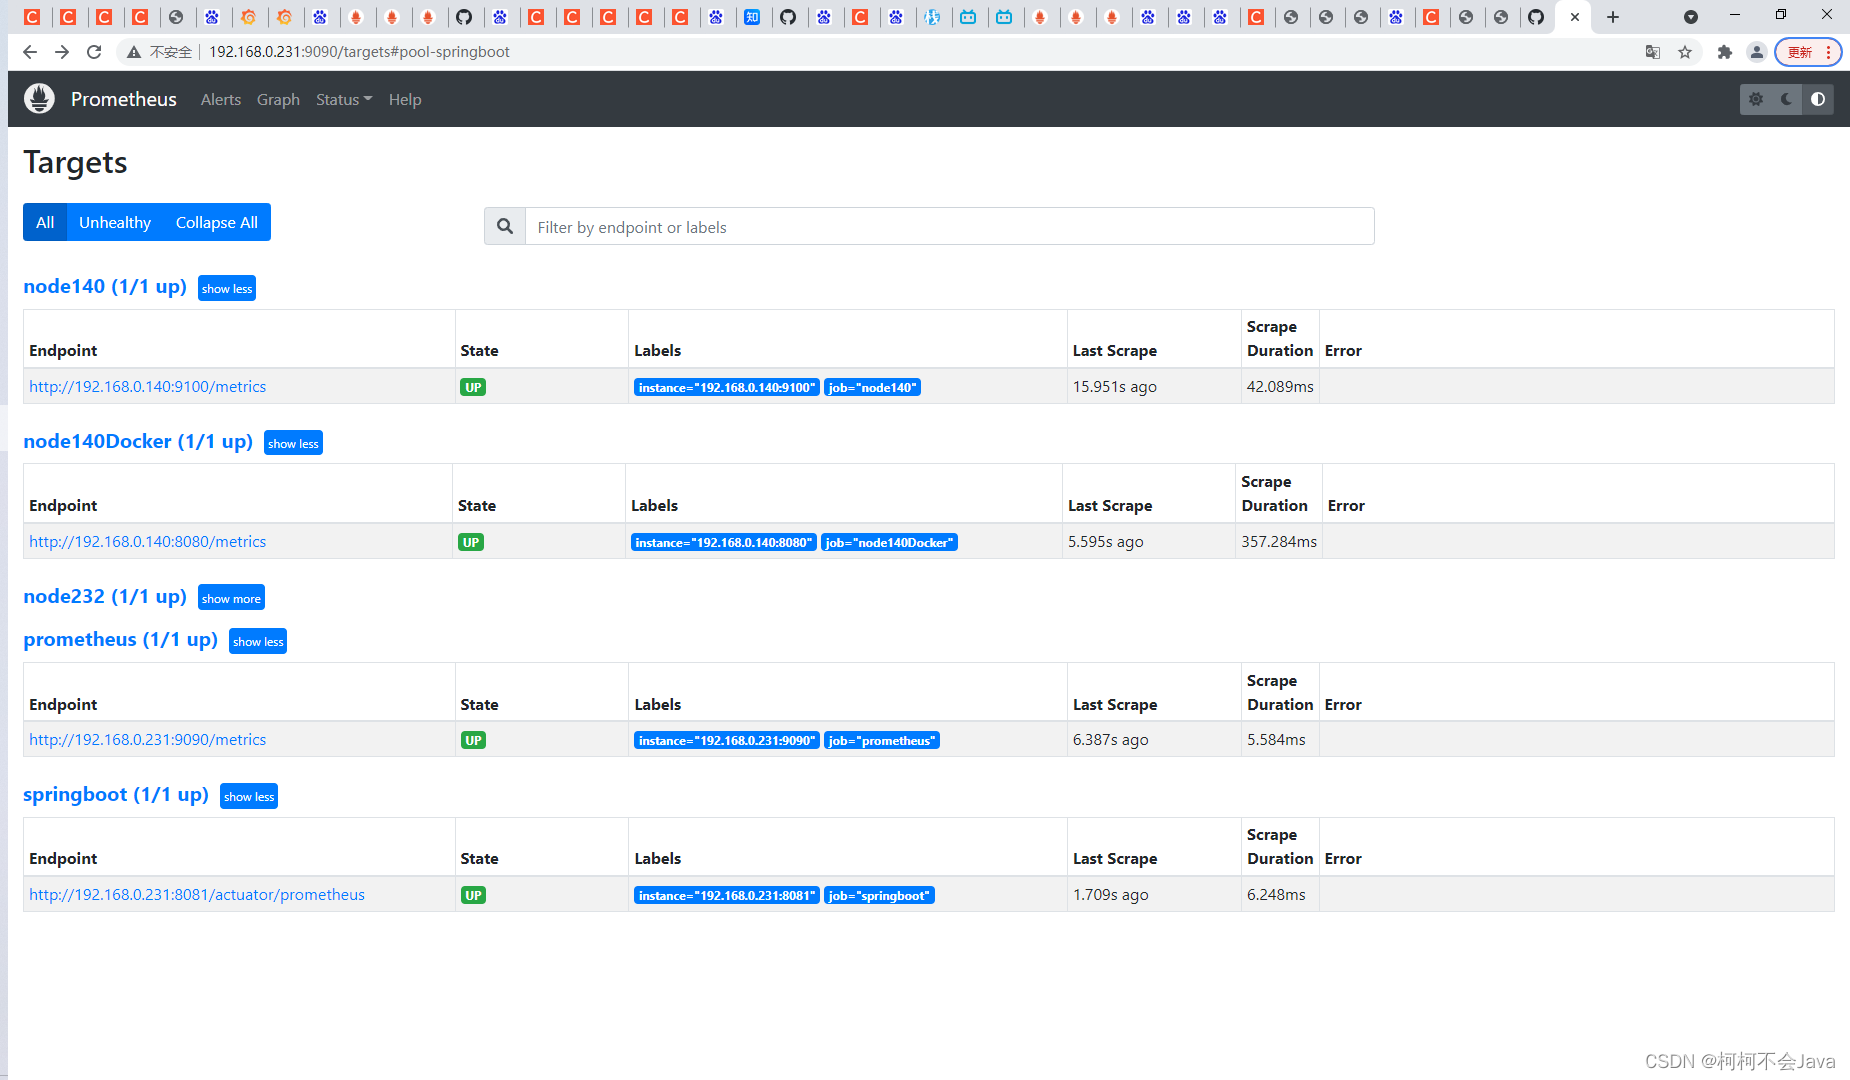Collapse prometheus pool with show less
The width and height of the screenshot is (1850, 1080).
[x=258, y=641]
